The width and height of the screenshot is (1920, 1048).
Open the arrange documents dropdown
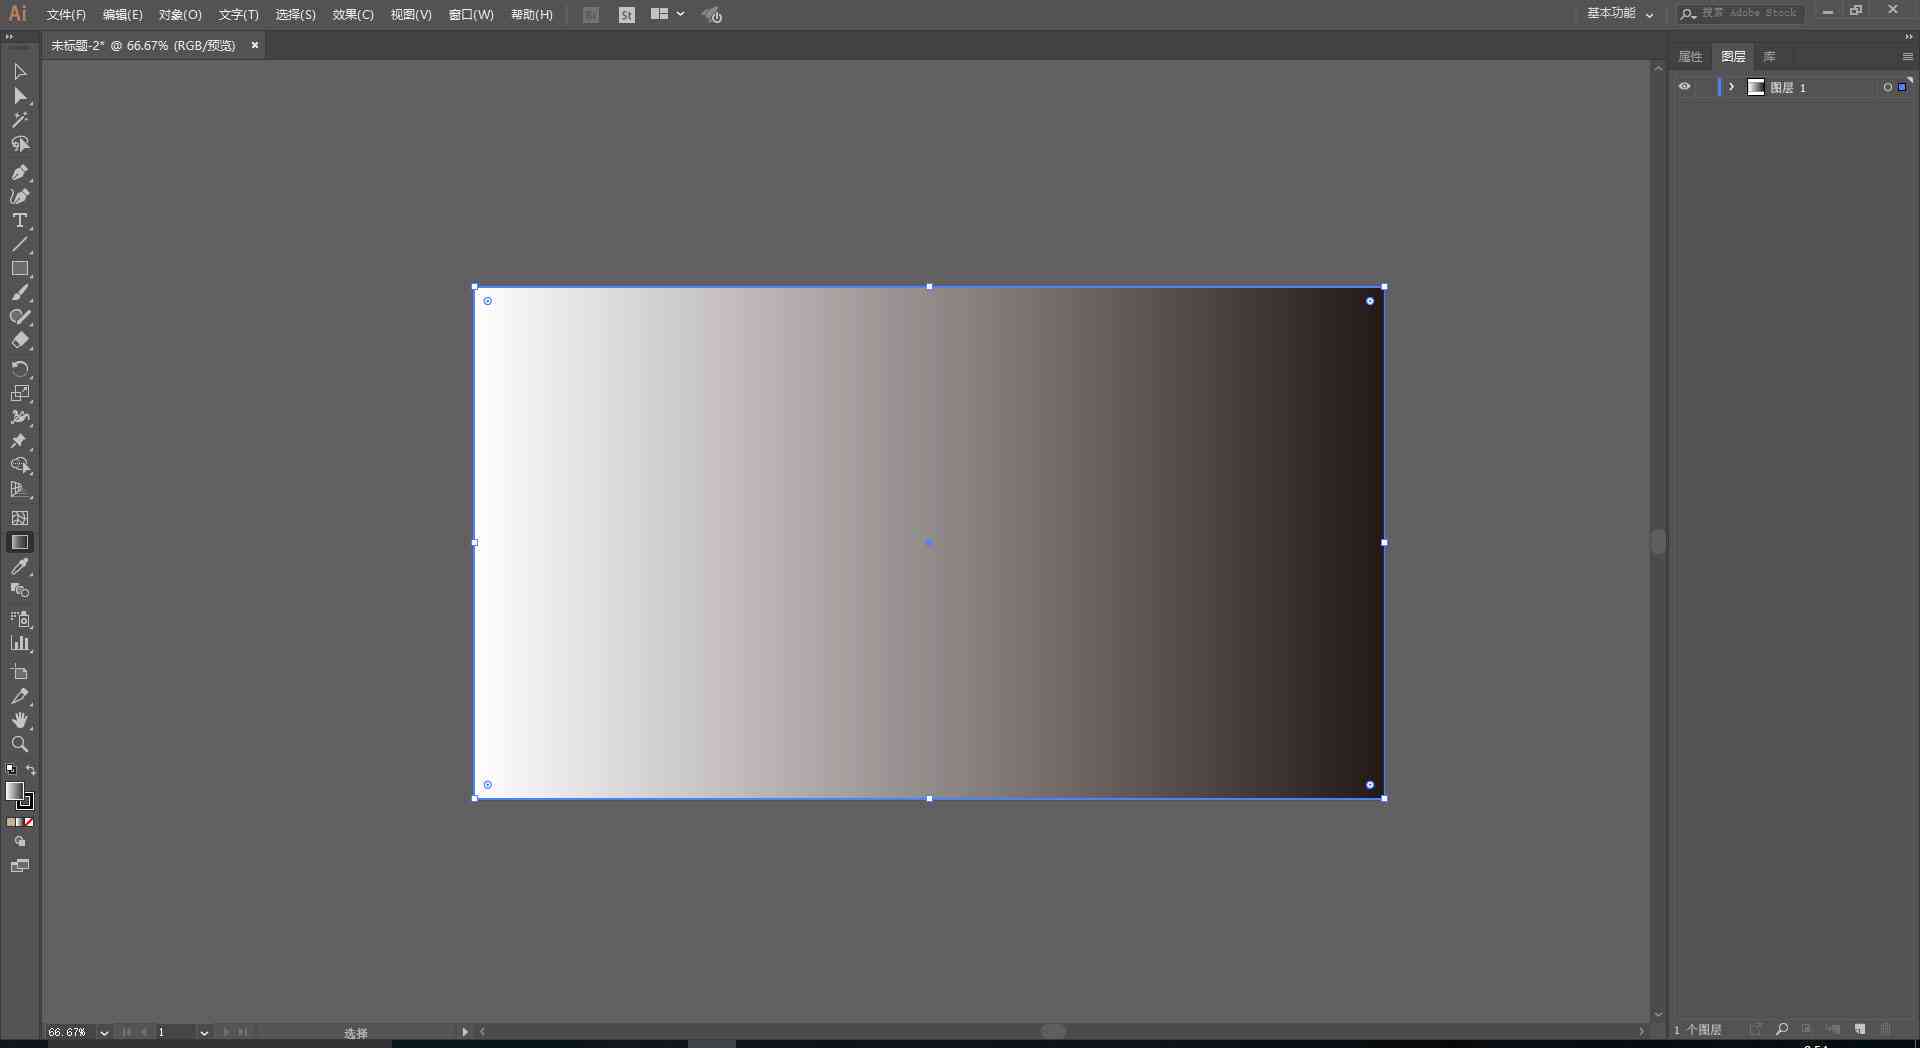pyautogui.click(x=667, y=14)
